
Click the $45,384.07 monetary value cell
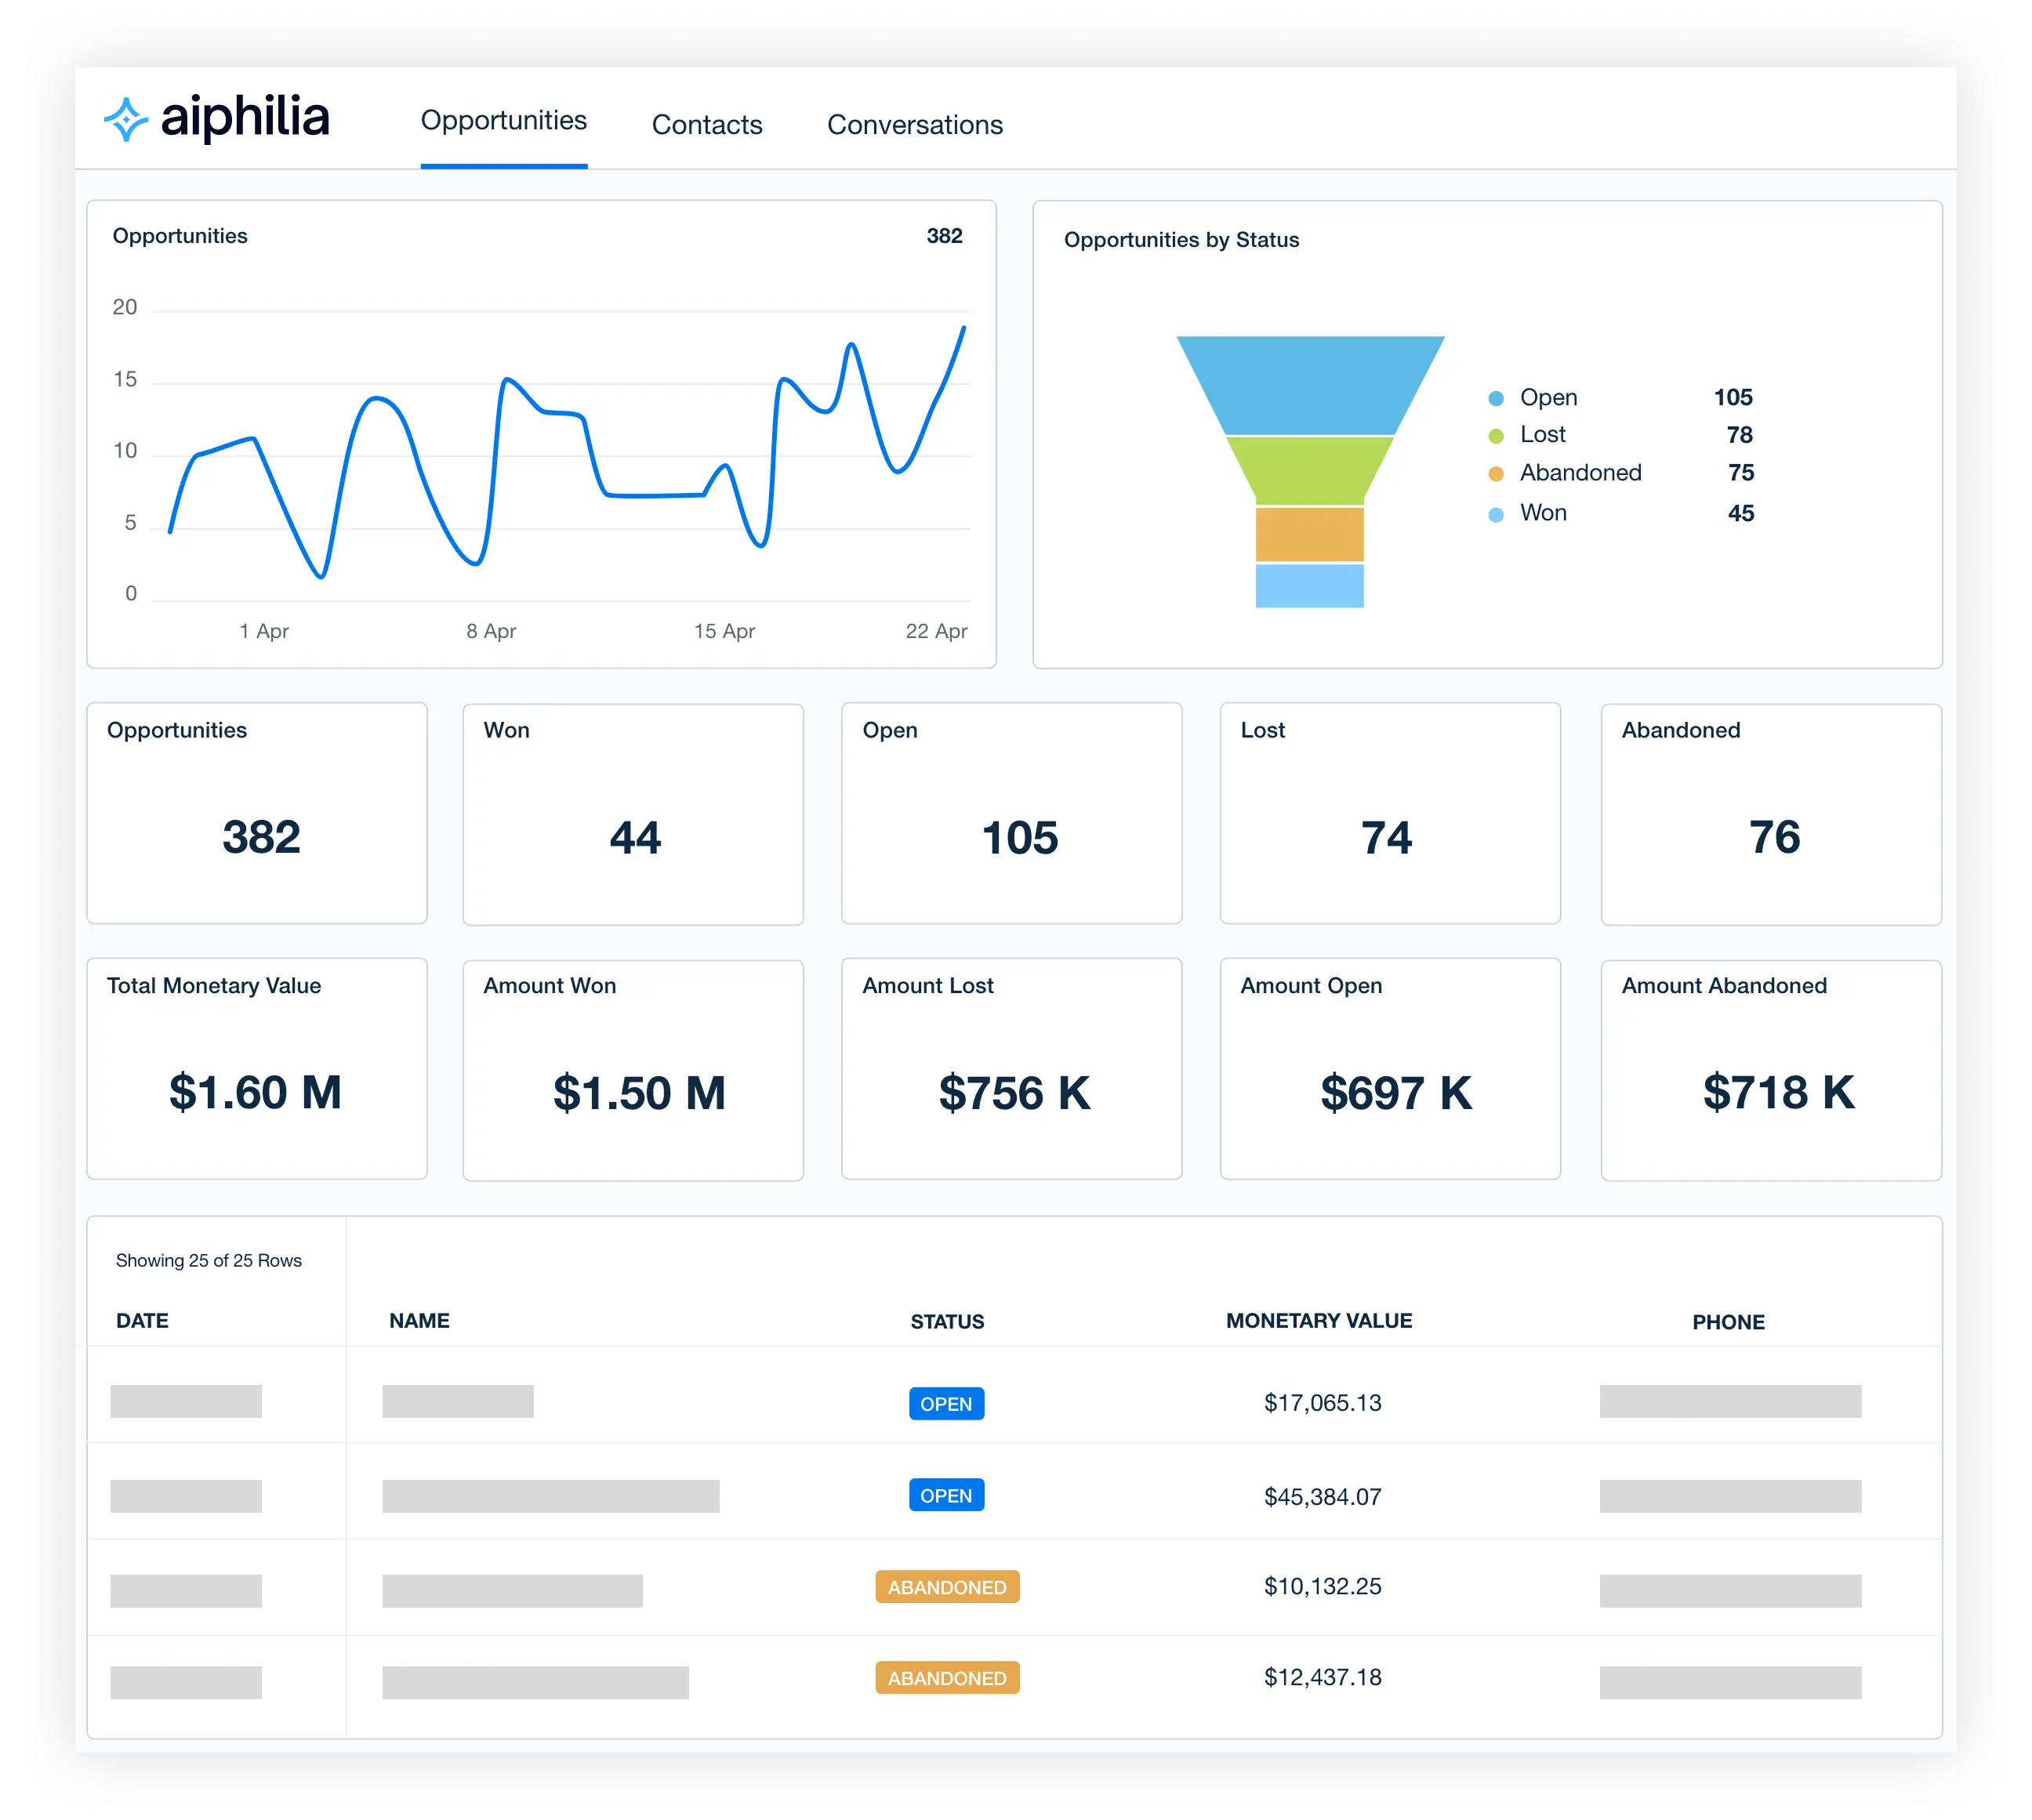(x=1322, y=1497)
